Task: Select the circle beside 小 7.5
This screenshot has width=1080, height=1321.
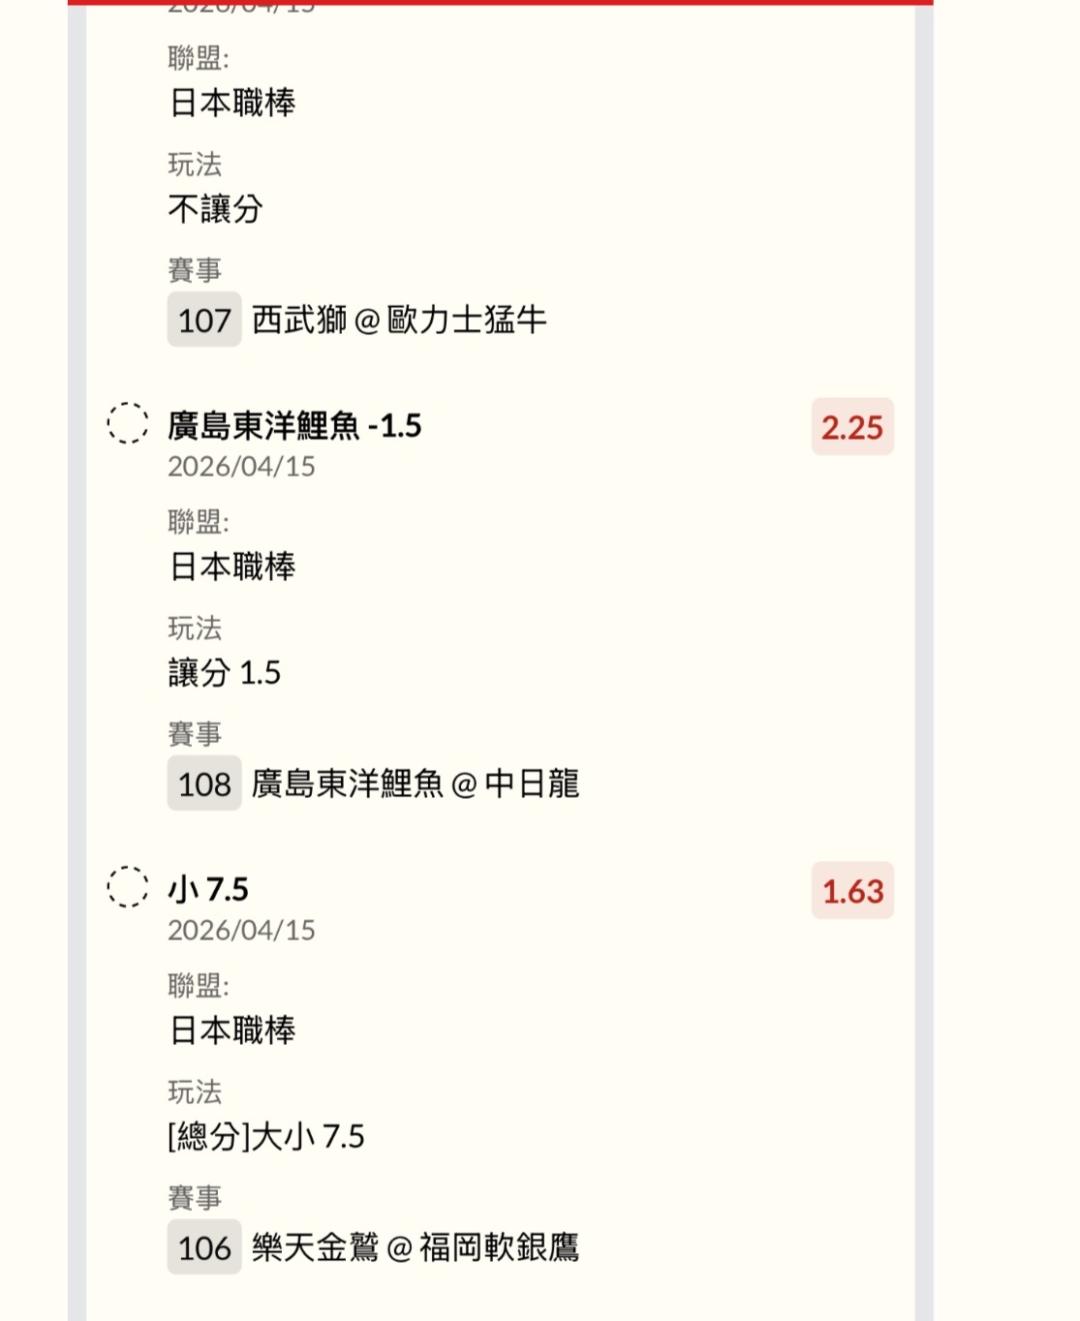Action: coord(127,887)
